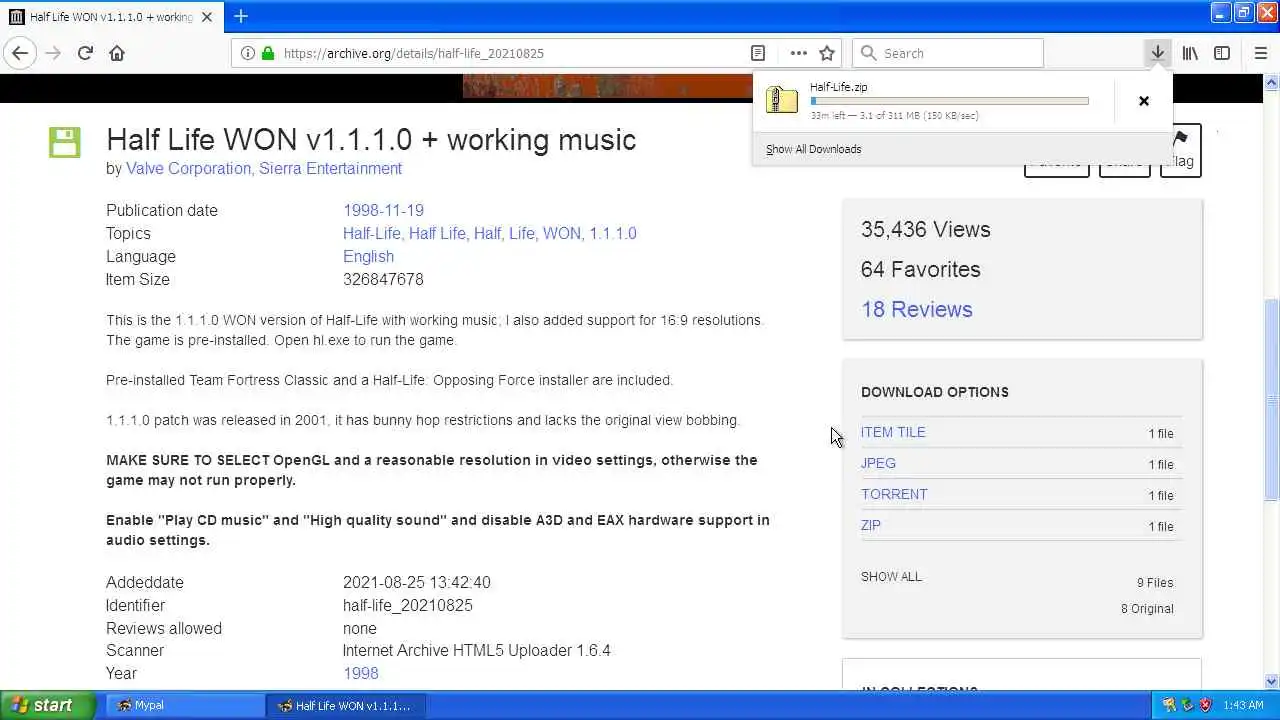Switch to Half Life WON taskbar button

(345, 705)
